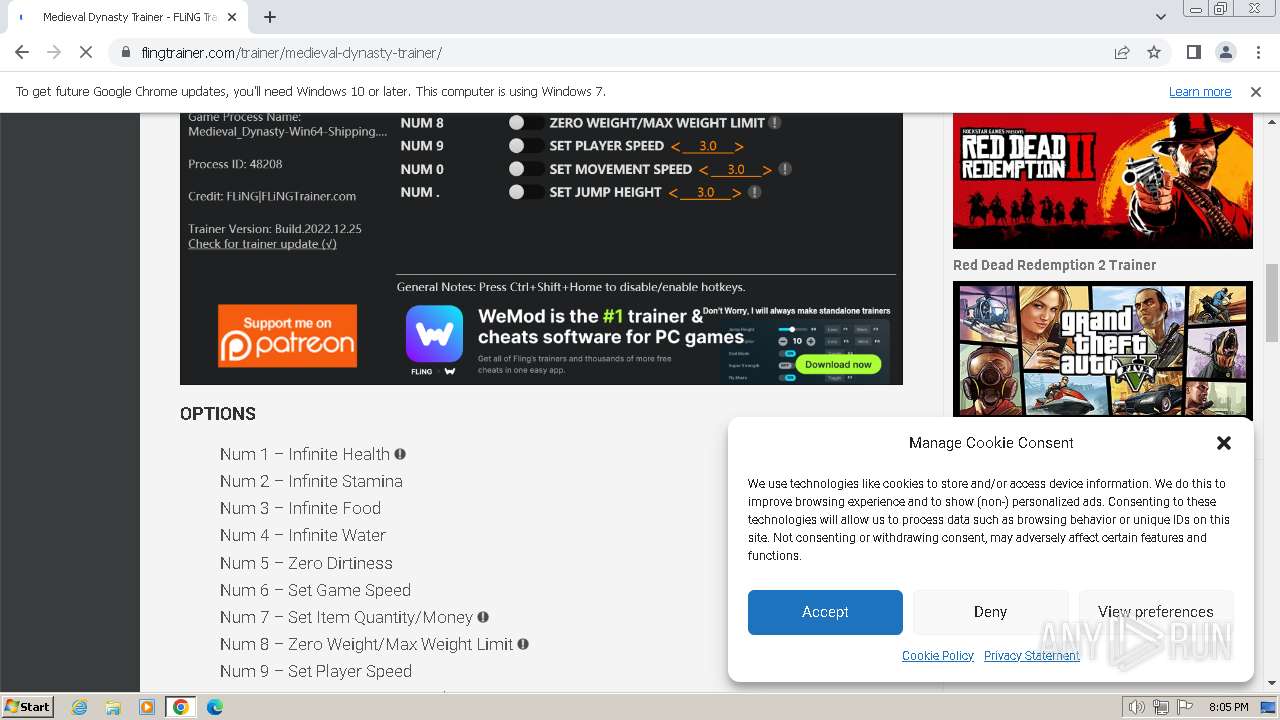This screenshot has width=1280, height=720.
Task: Open a new browser tab
Action: click(269, 17)
